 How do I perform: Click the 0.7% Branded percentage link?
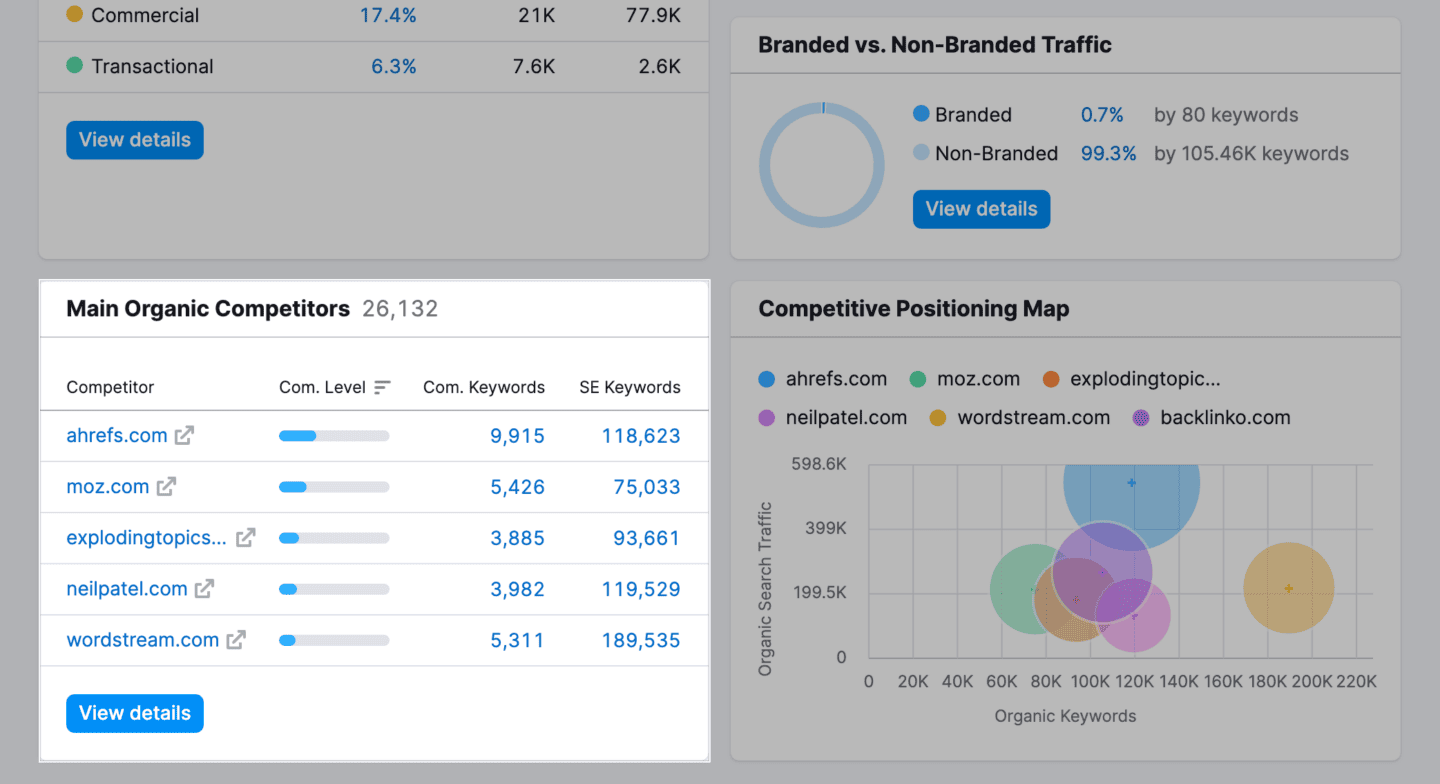coord(1102,114)
